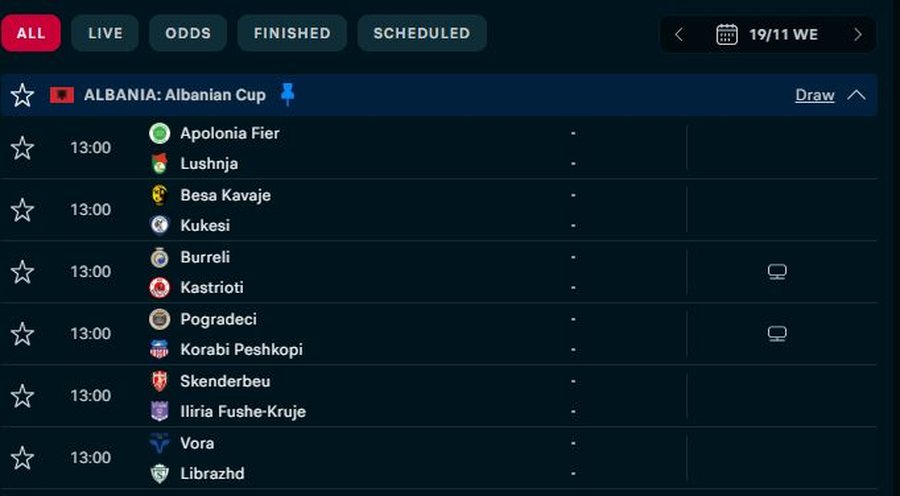Screen dimensions: 900x496
Task: Go to the previous day arrow
Action: pos(679,34)
